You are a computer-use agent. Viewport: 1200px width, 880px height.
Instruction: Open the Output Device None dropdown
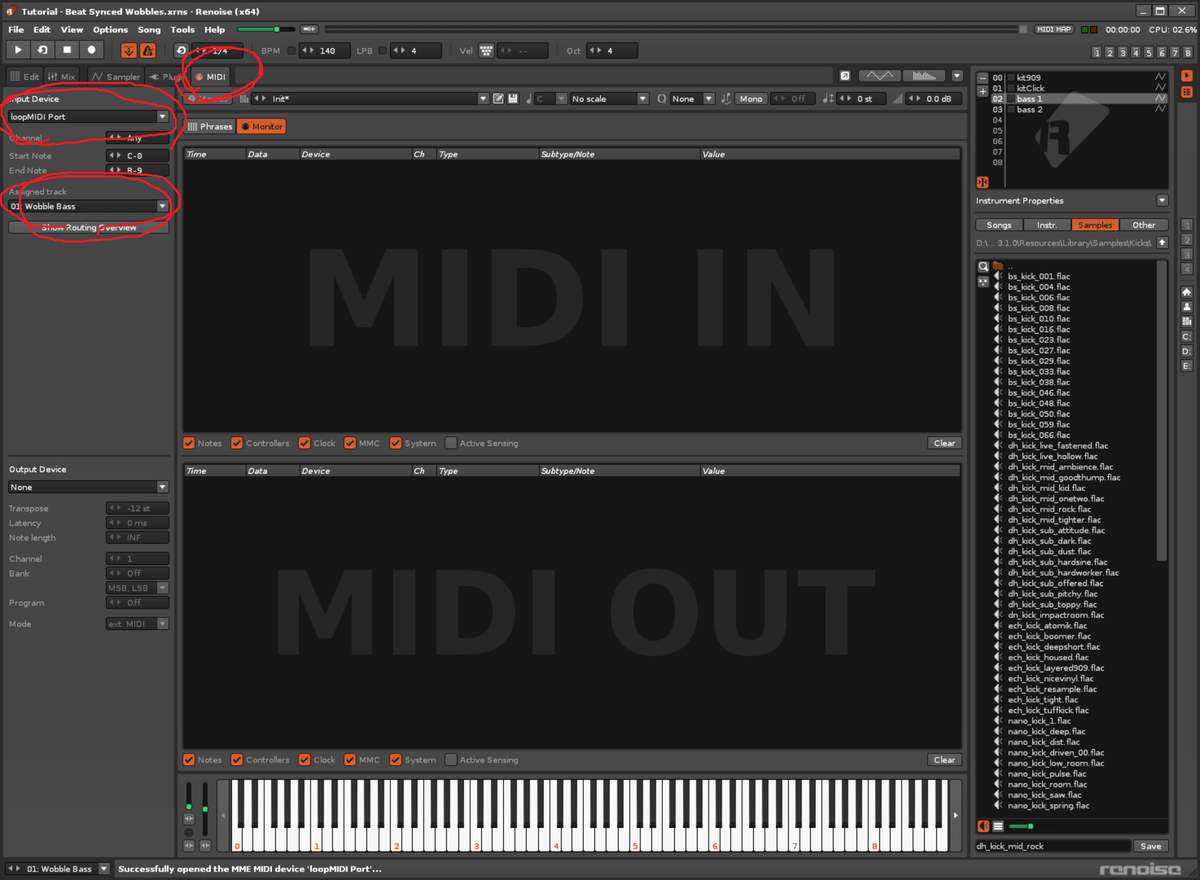click(x=88, y=487)
